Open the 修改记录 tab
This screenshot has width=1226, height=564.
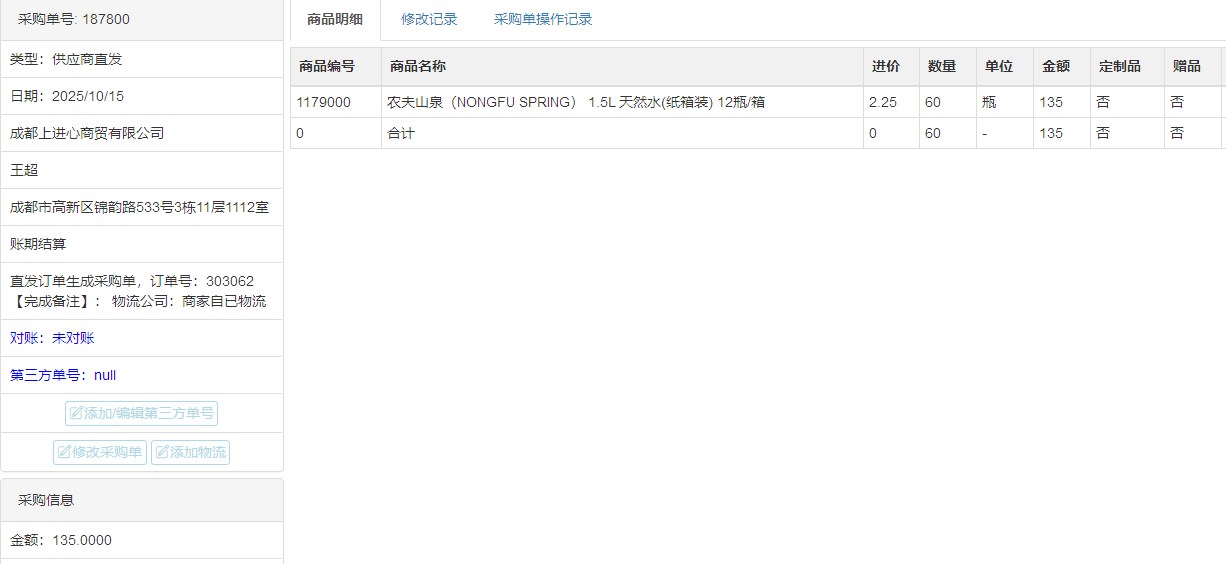point(429,19)
